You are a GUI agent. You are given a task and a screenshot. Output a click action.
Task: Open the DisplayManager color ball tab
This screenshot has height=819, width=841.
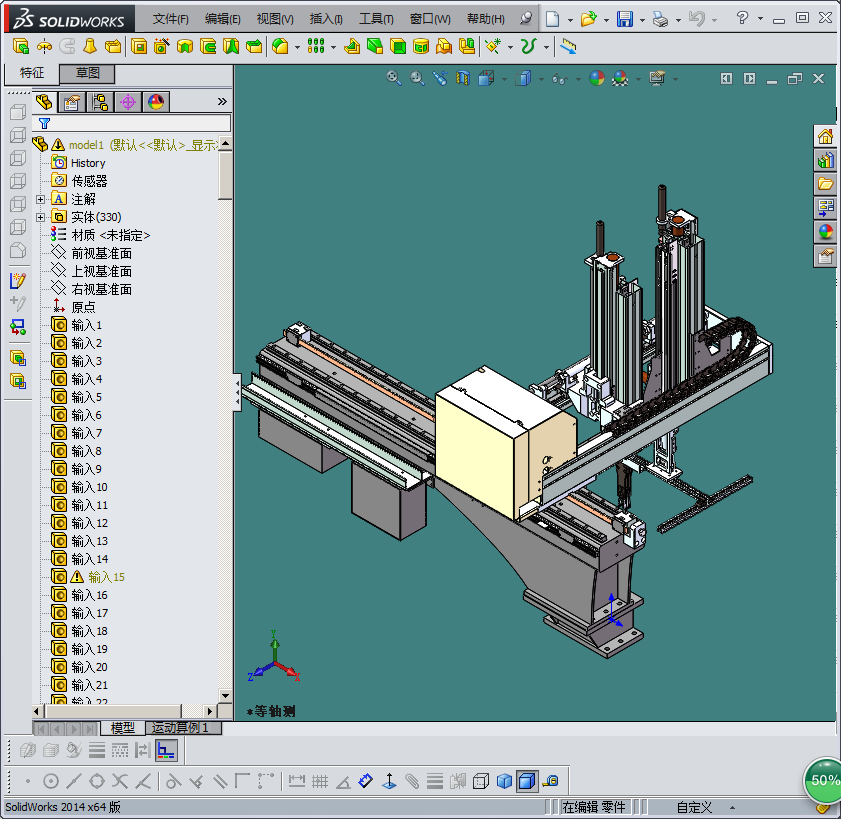click(156, 101)
